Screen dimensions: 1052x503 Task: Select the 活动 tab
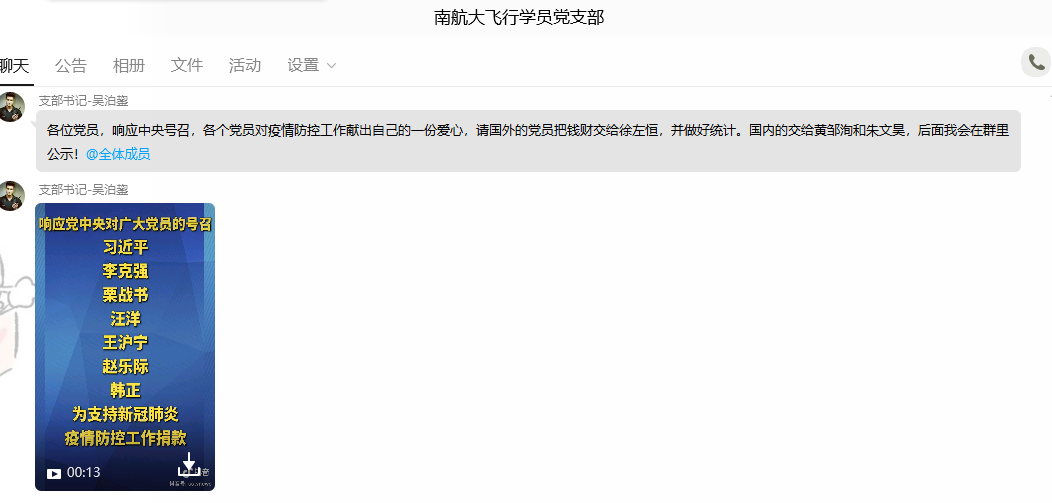245,66
